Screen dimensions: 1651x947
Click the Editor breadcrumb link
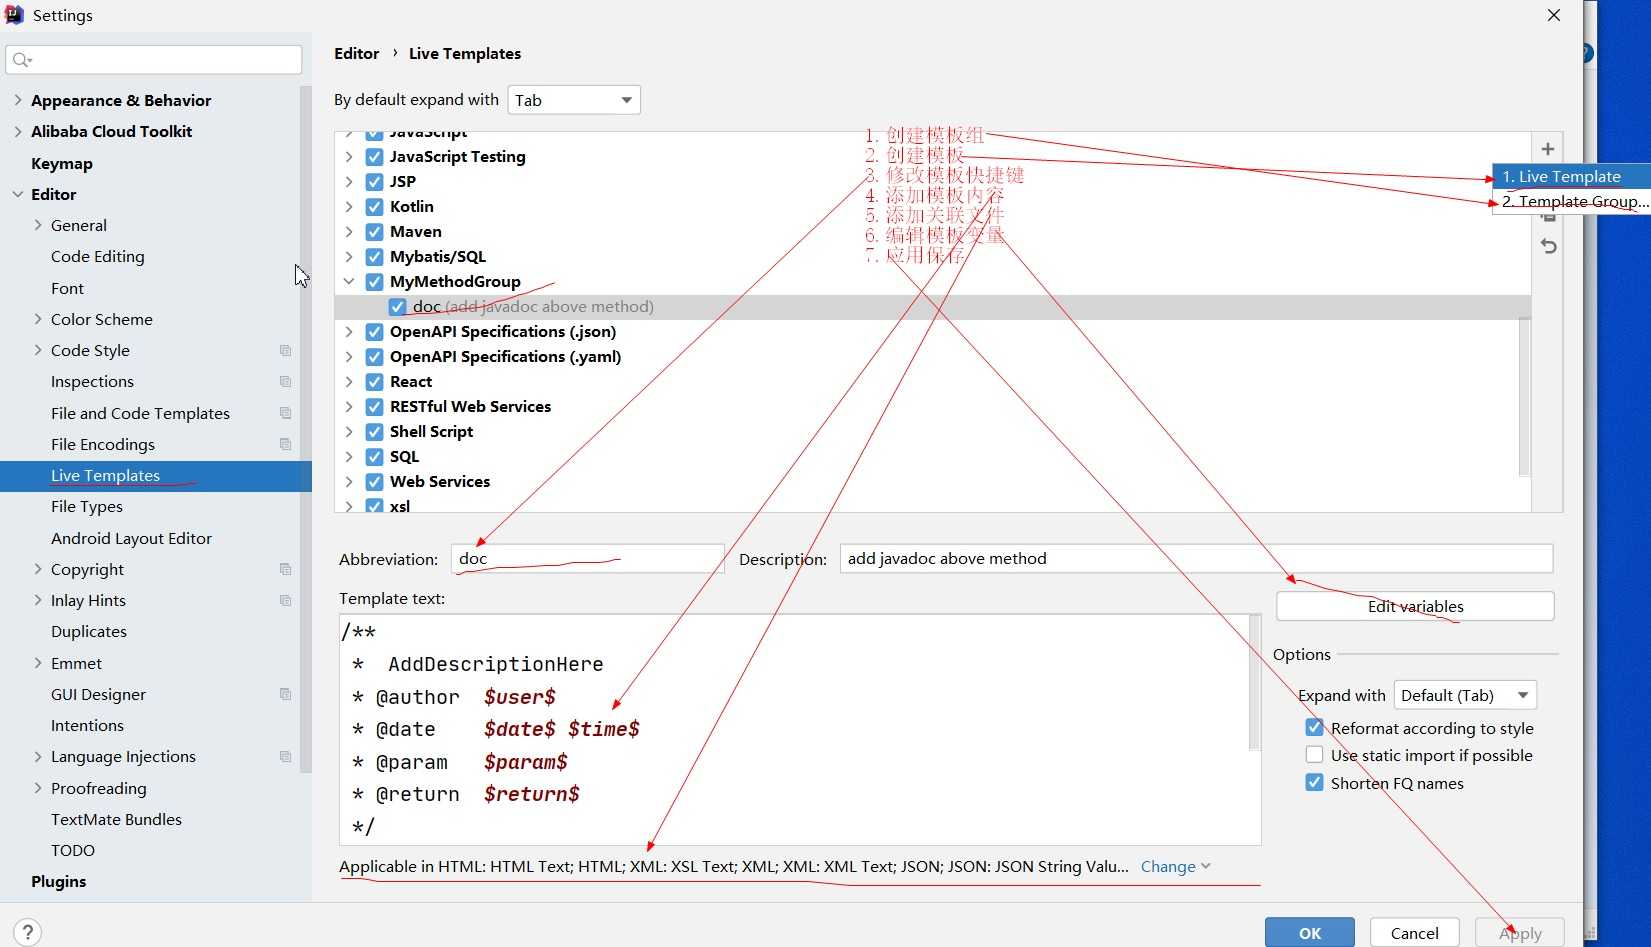point(357,54)
